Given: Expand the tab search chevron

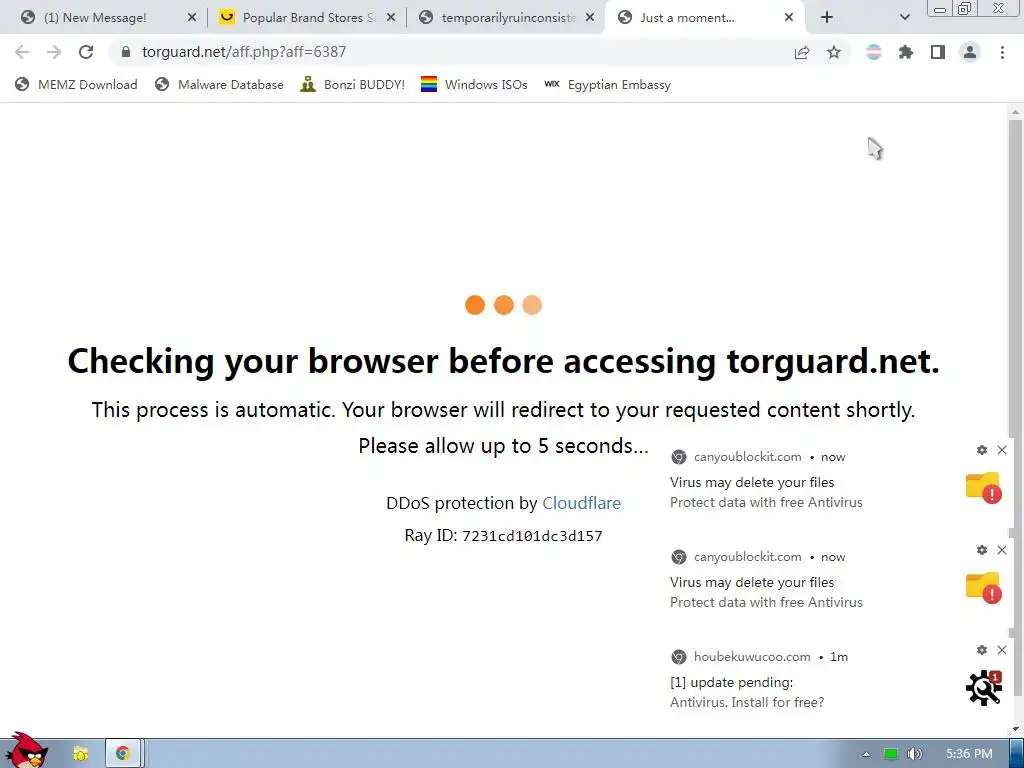Looking at the screenshot, I should click(x=904, y=18).
